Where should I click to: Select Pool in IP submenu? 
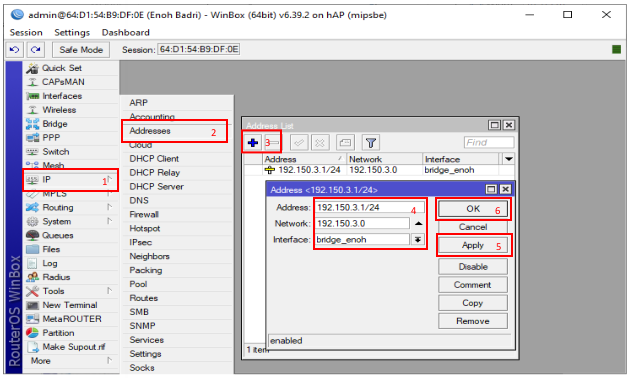pos(177,284)
